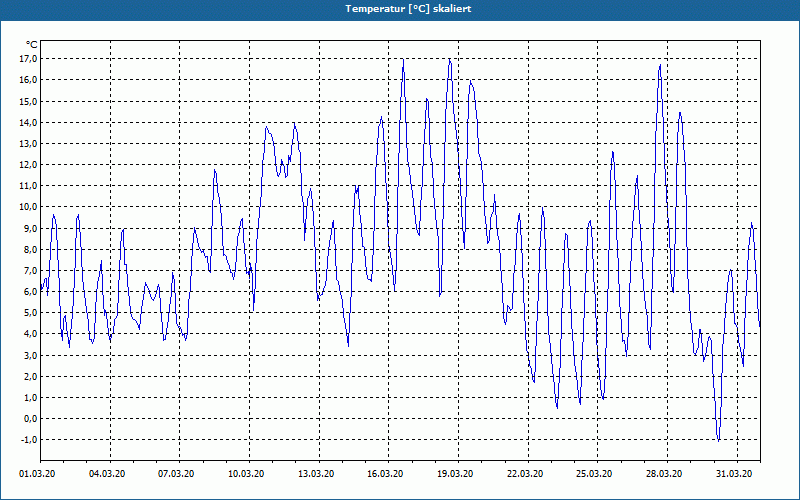Click the 8,0 y-axis label
The image size is (800, 500).
(x=31, y=249)
